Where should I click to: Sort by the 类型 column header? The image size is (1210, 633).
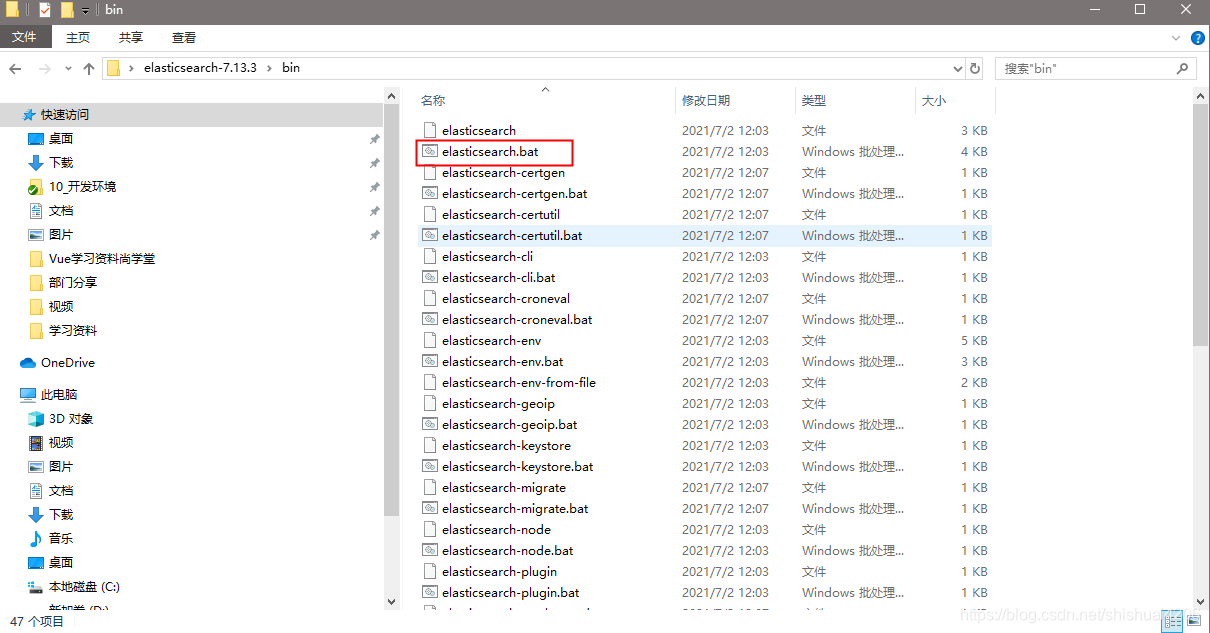[855, 101]
